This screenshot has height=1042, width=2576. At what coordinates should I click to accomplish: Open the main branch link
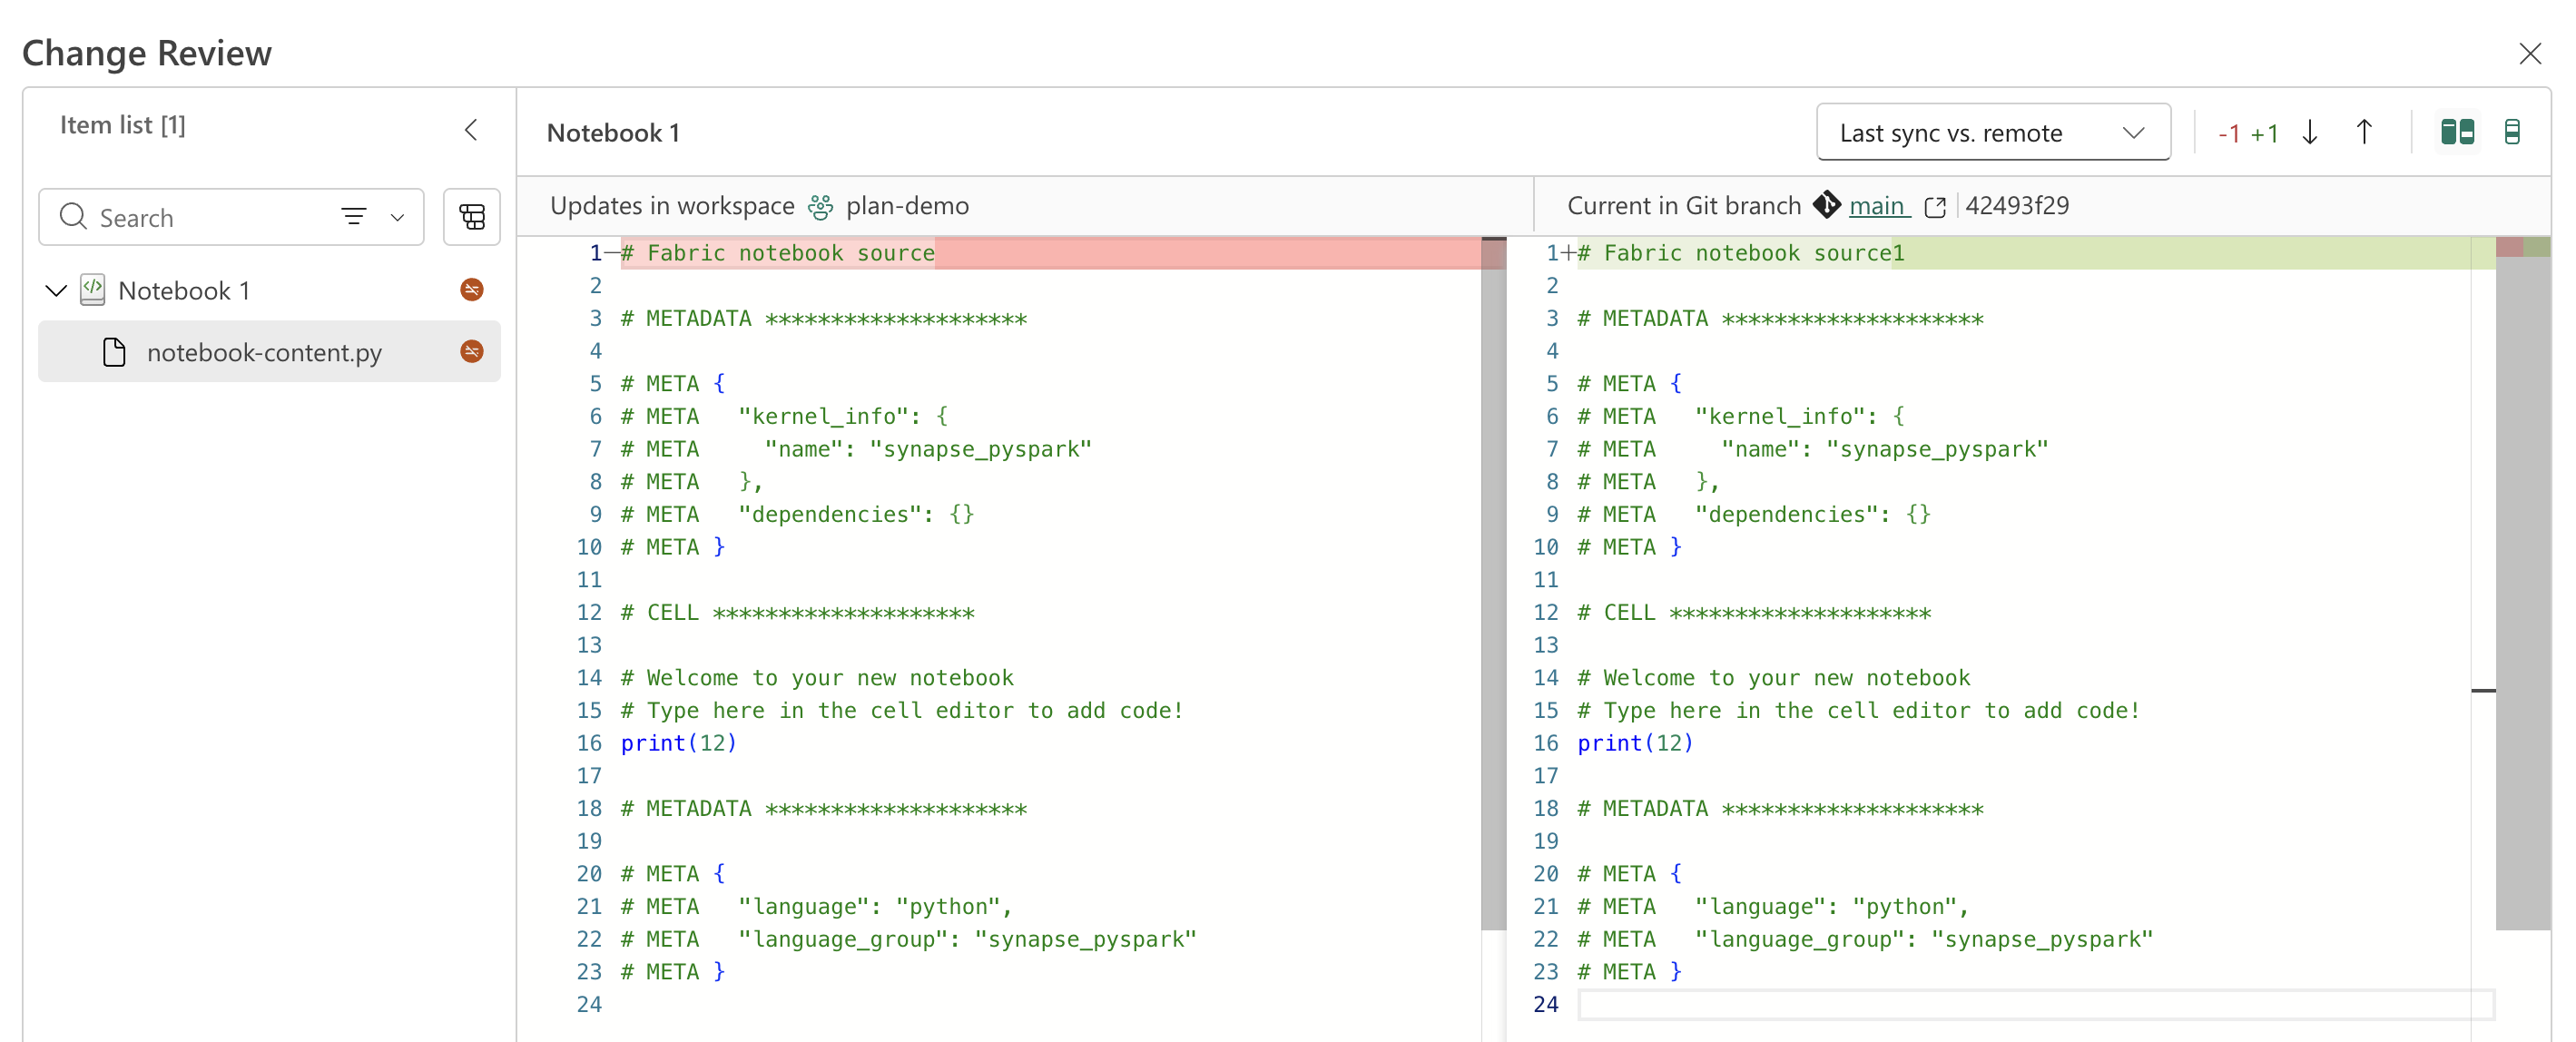pos(1876,206)
